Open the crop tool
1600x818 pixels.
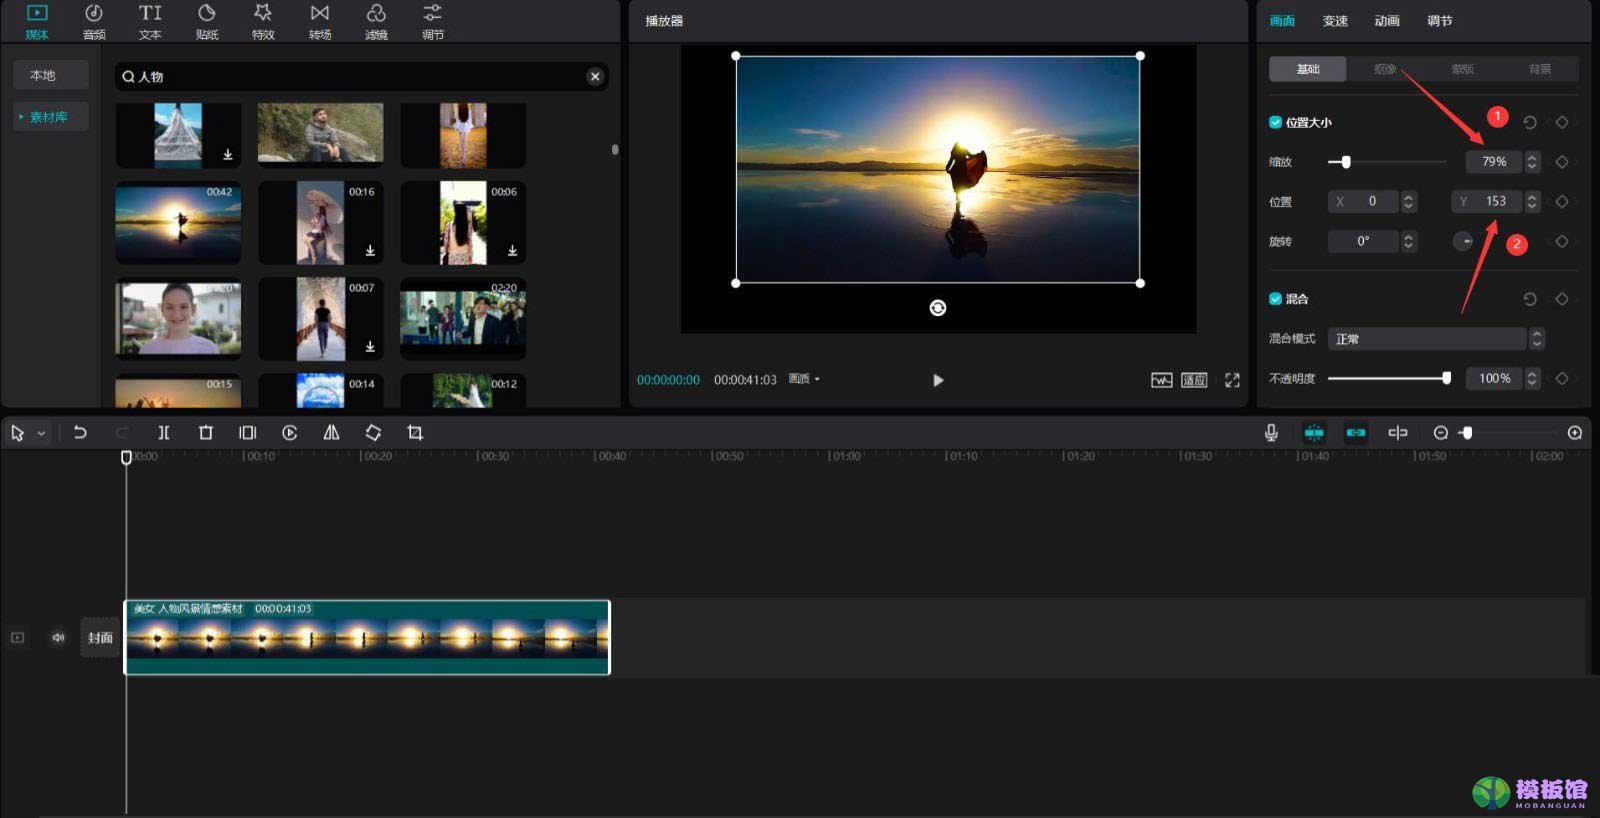click(x=415, y=433)
